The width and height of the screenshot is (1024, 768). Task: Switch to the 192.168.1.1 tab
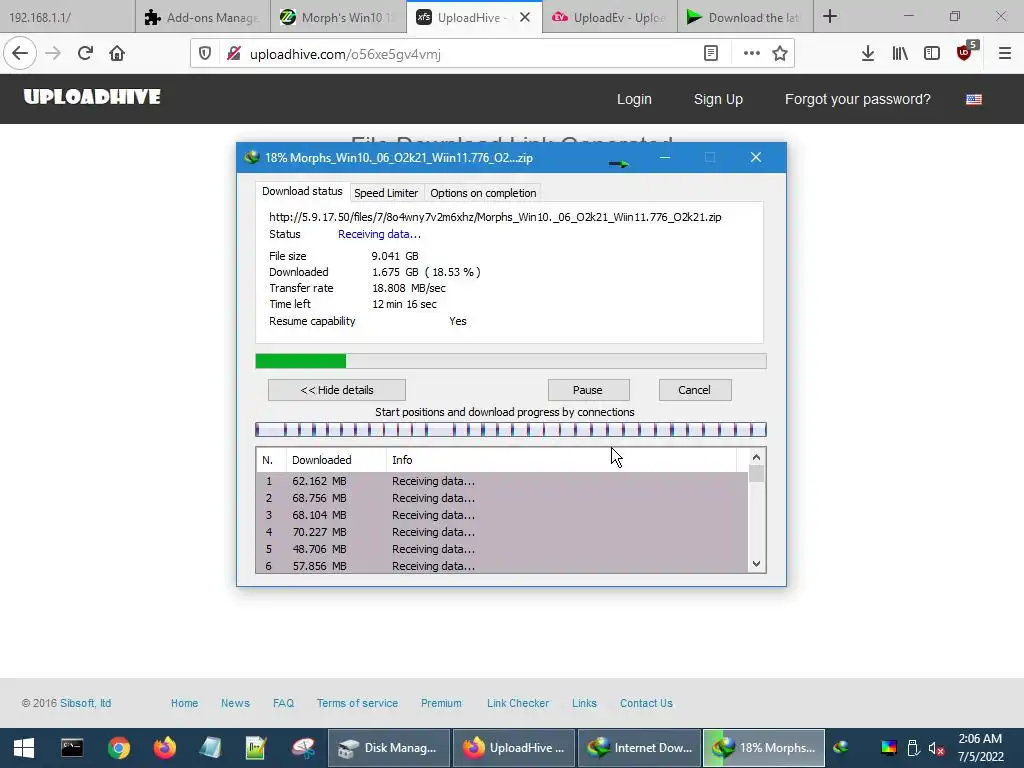click(67, 17)
